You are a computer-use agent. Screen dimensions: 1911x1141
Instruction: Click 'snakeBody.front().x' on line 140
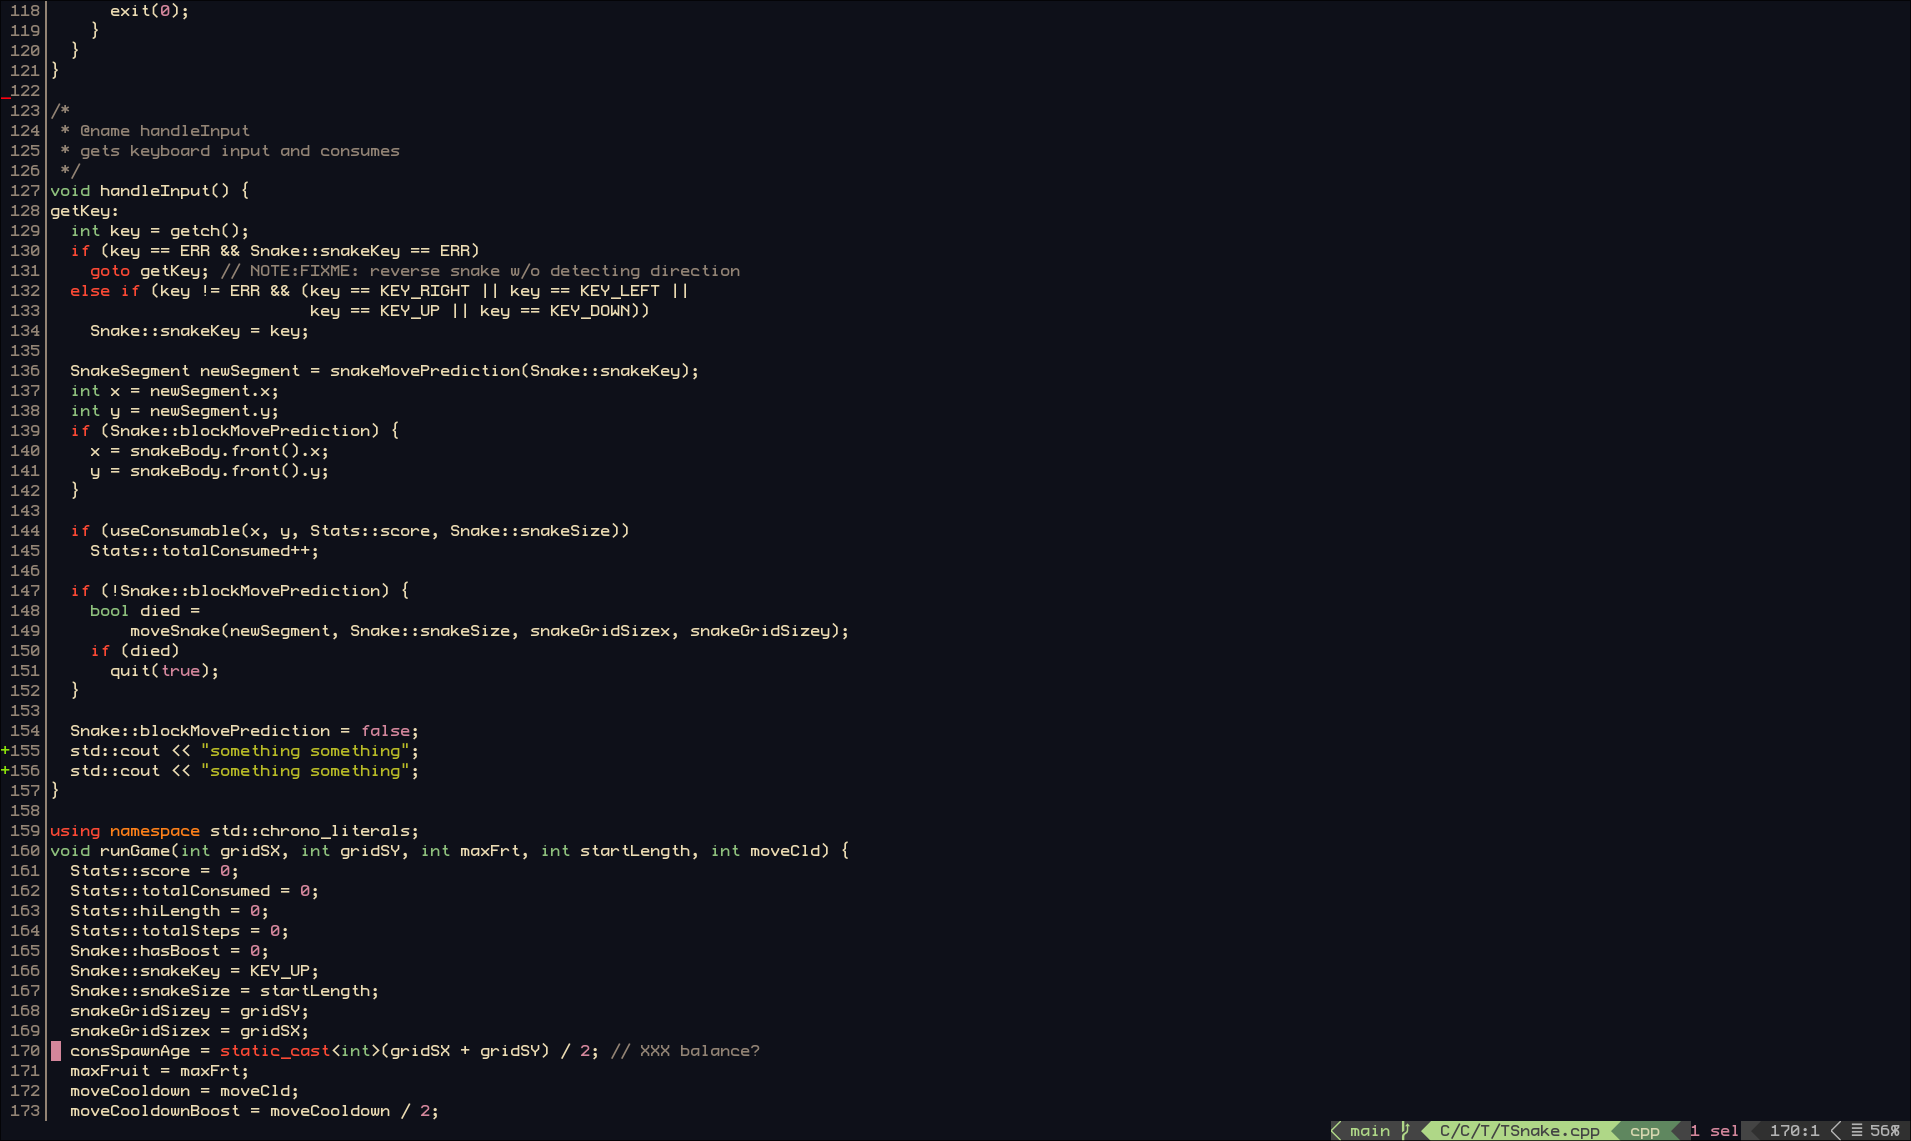point(224,450)
